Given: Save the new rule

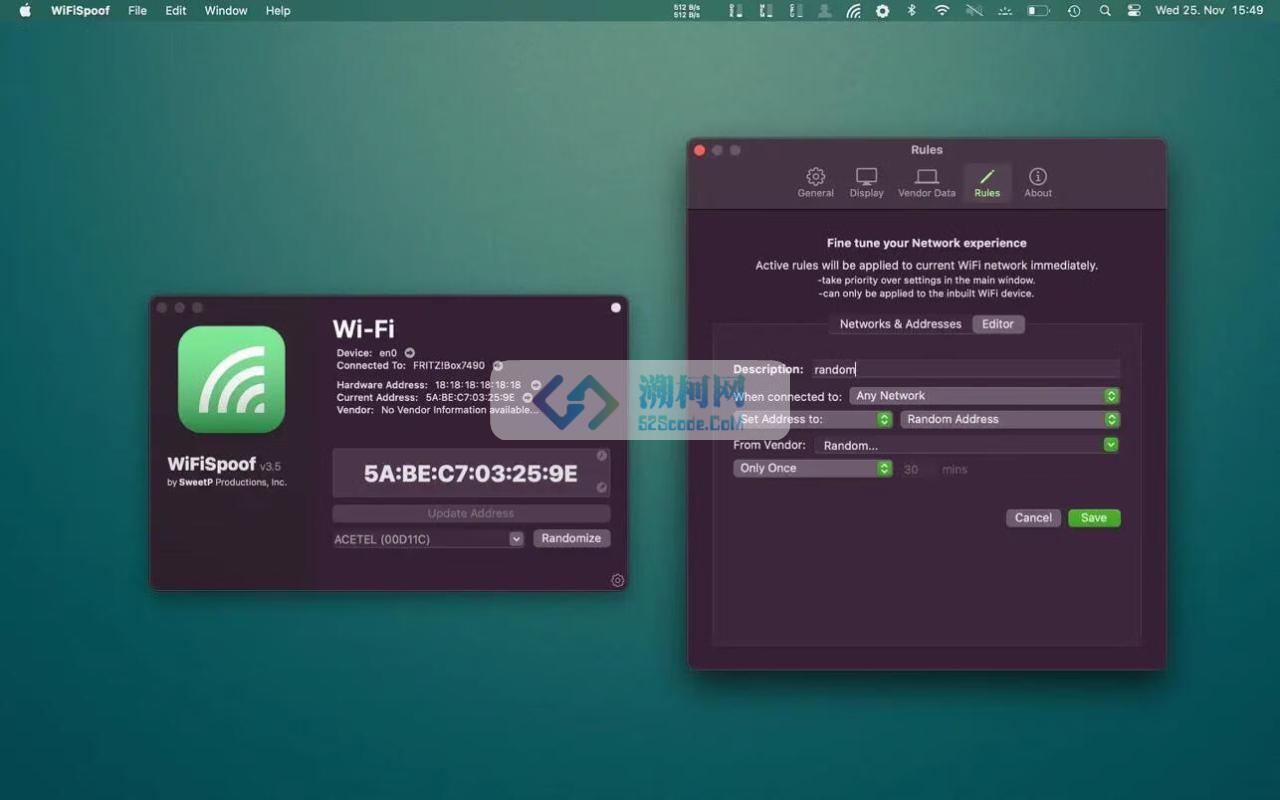Looking at the screenshot, I should [x=1094, y=518].
